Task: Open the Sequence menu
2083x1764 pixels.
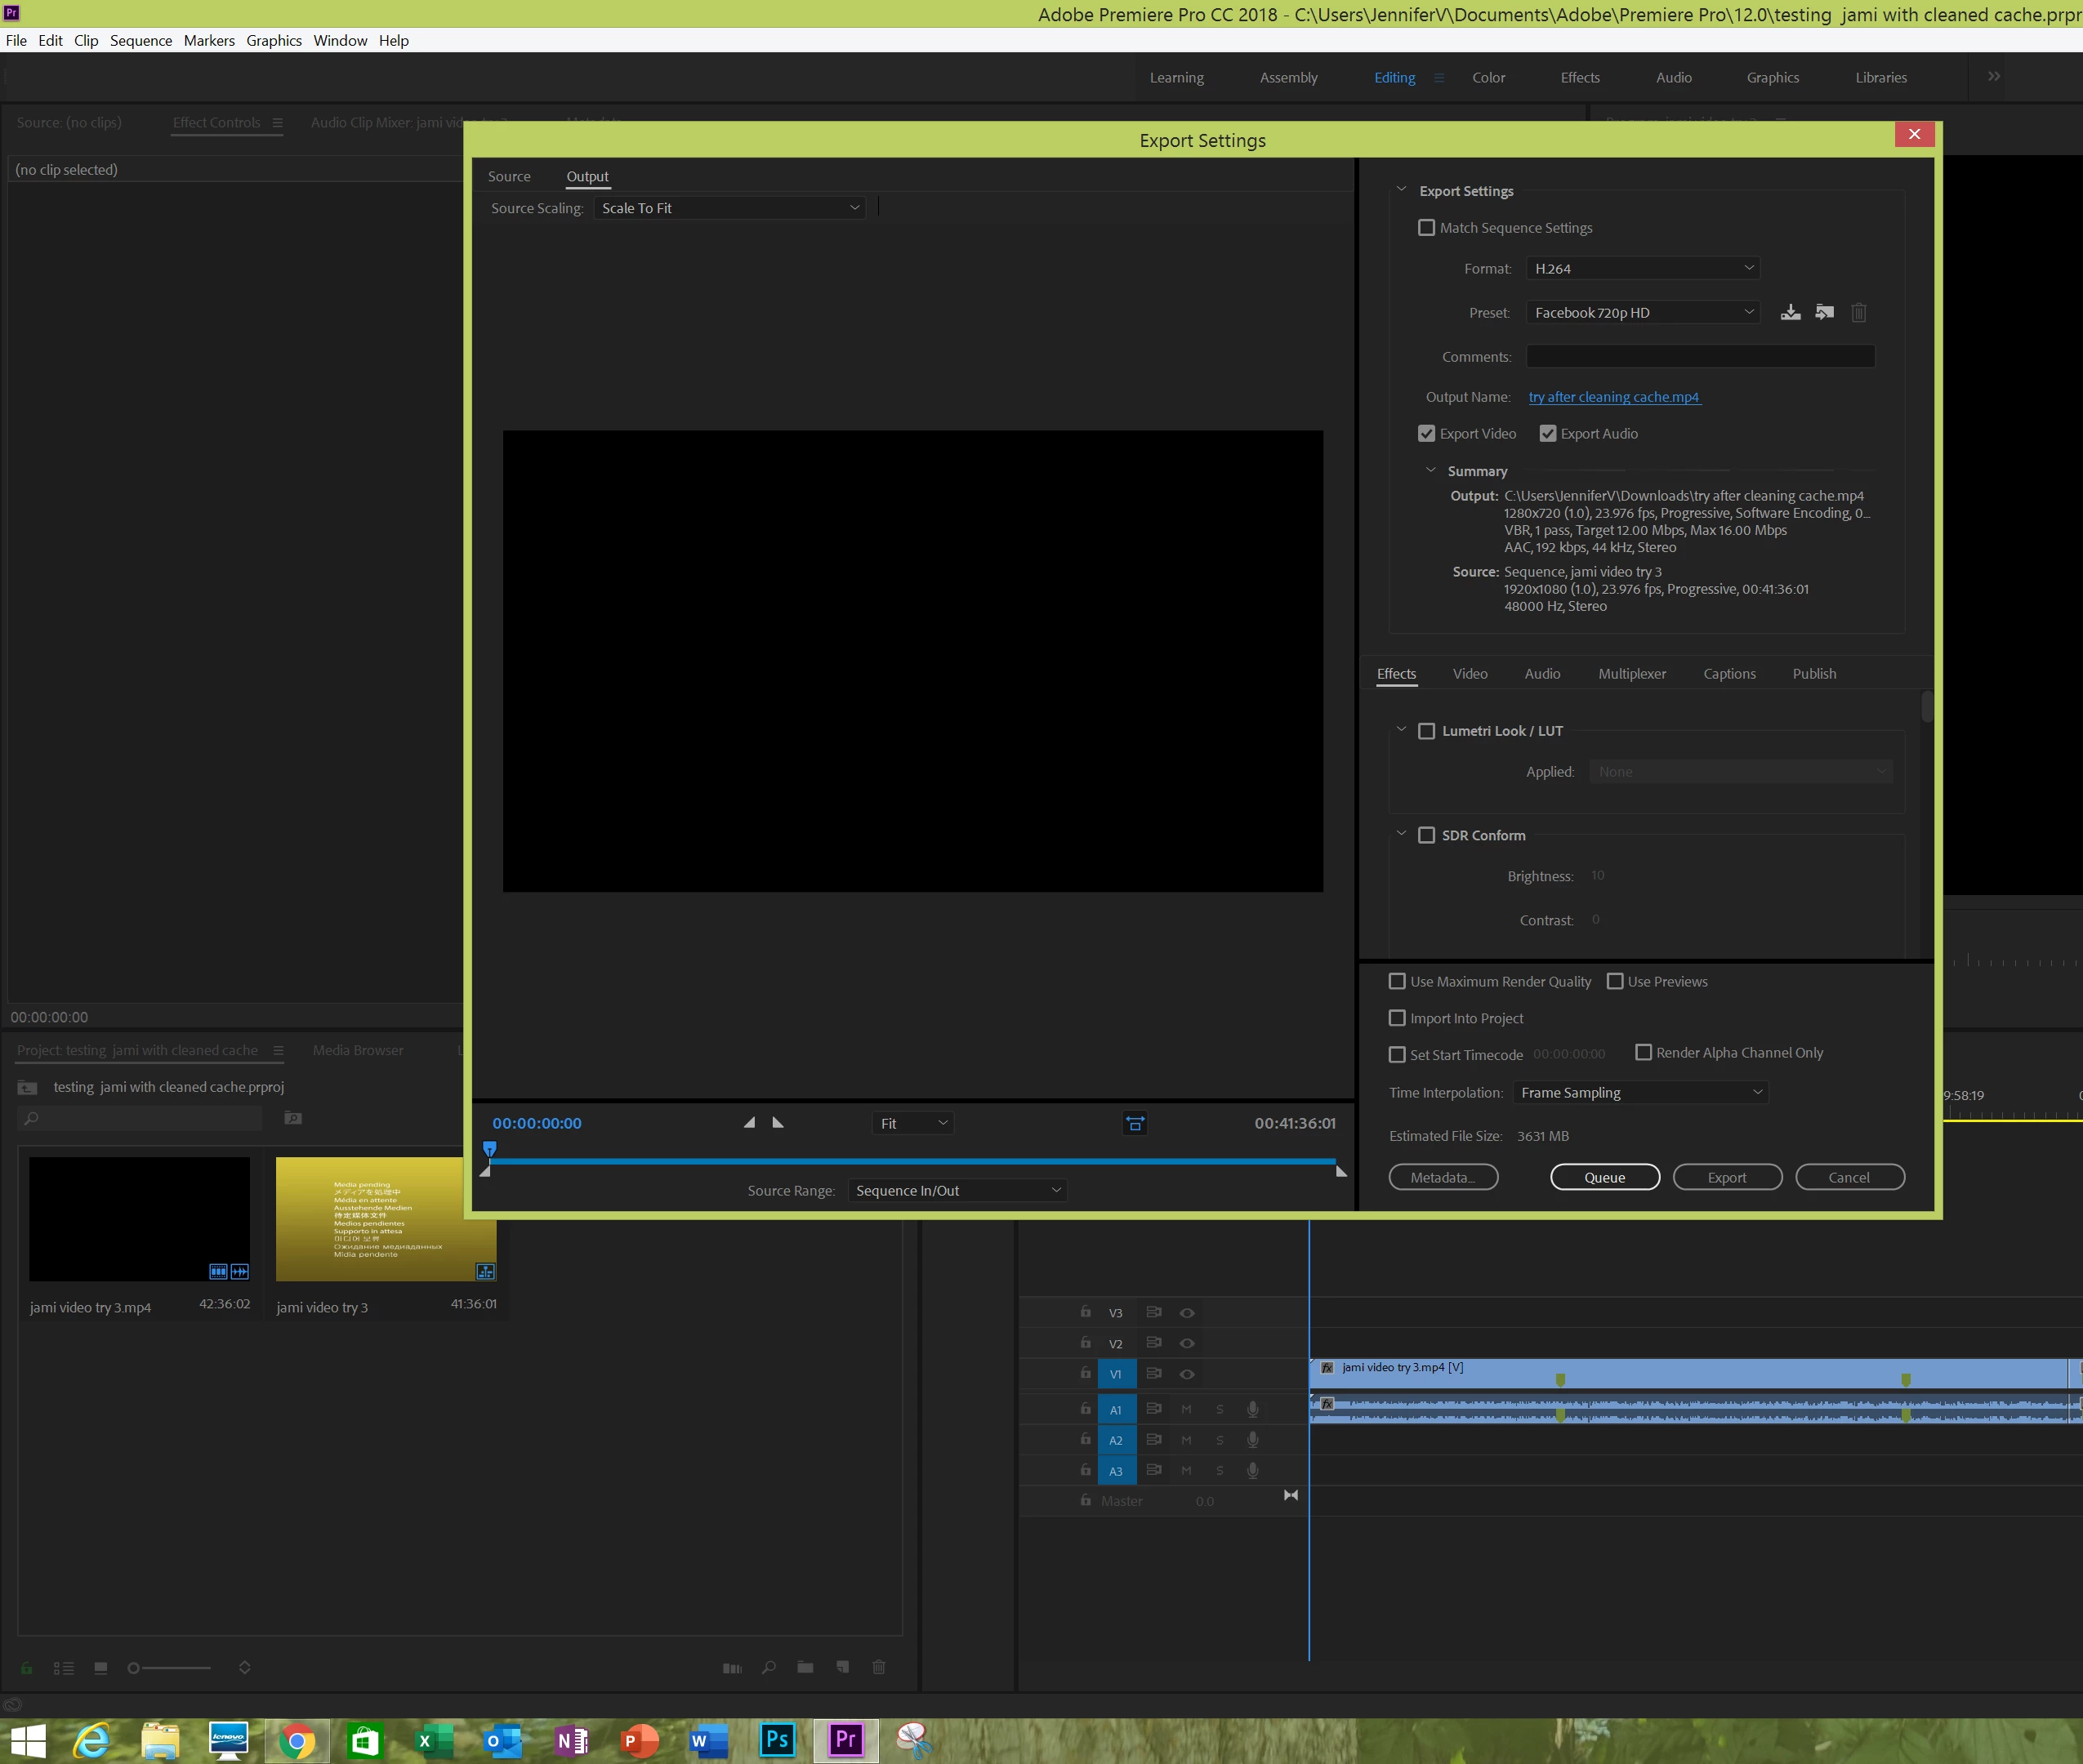Action: [x=141, y=40]
